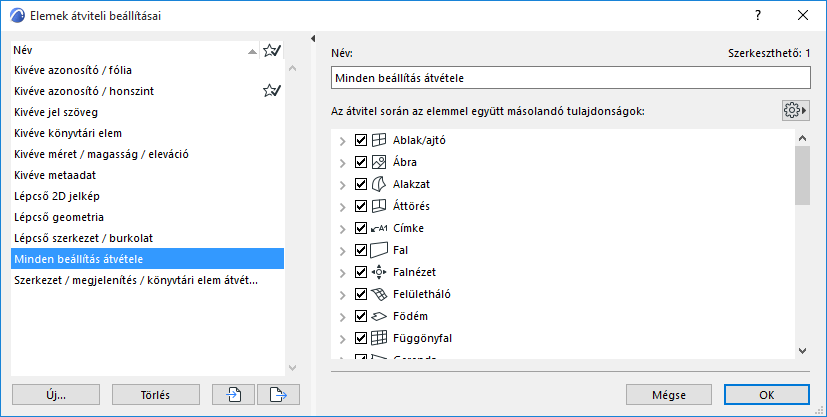
Task: Disable the Felületháló checkbox
Action: 361,294
